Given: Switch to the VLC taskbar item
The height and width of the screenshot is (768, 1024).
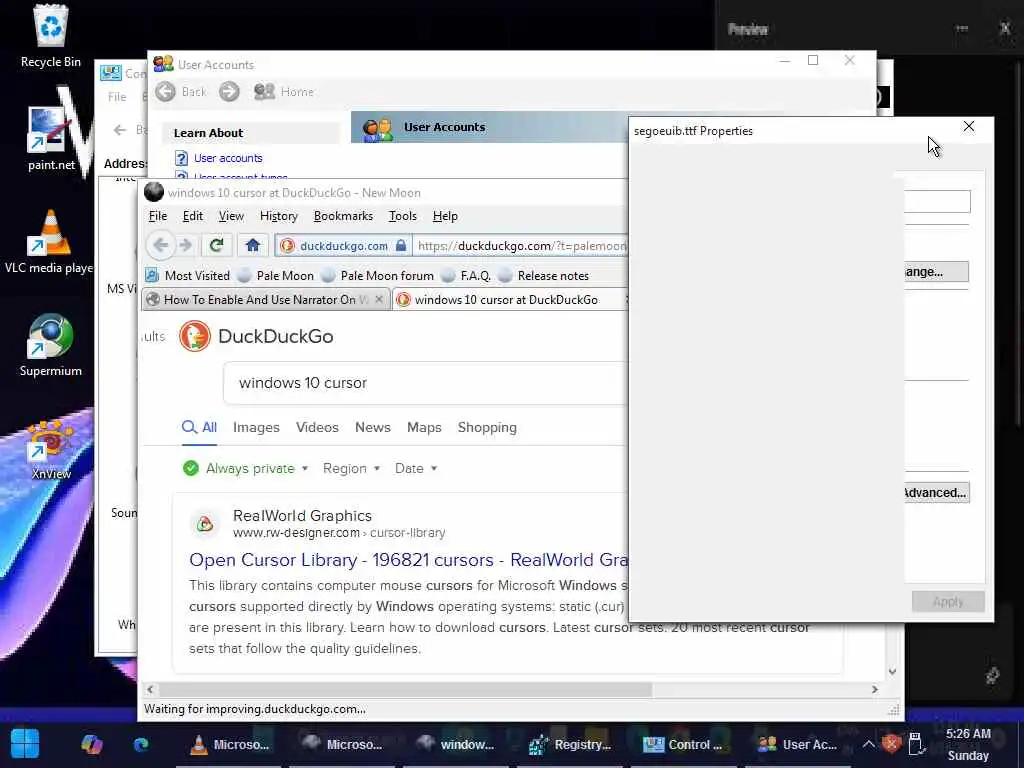Looking at the screenshot, I should point(230,744).
